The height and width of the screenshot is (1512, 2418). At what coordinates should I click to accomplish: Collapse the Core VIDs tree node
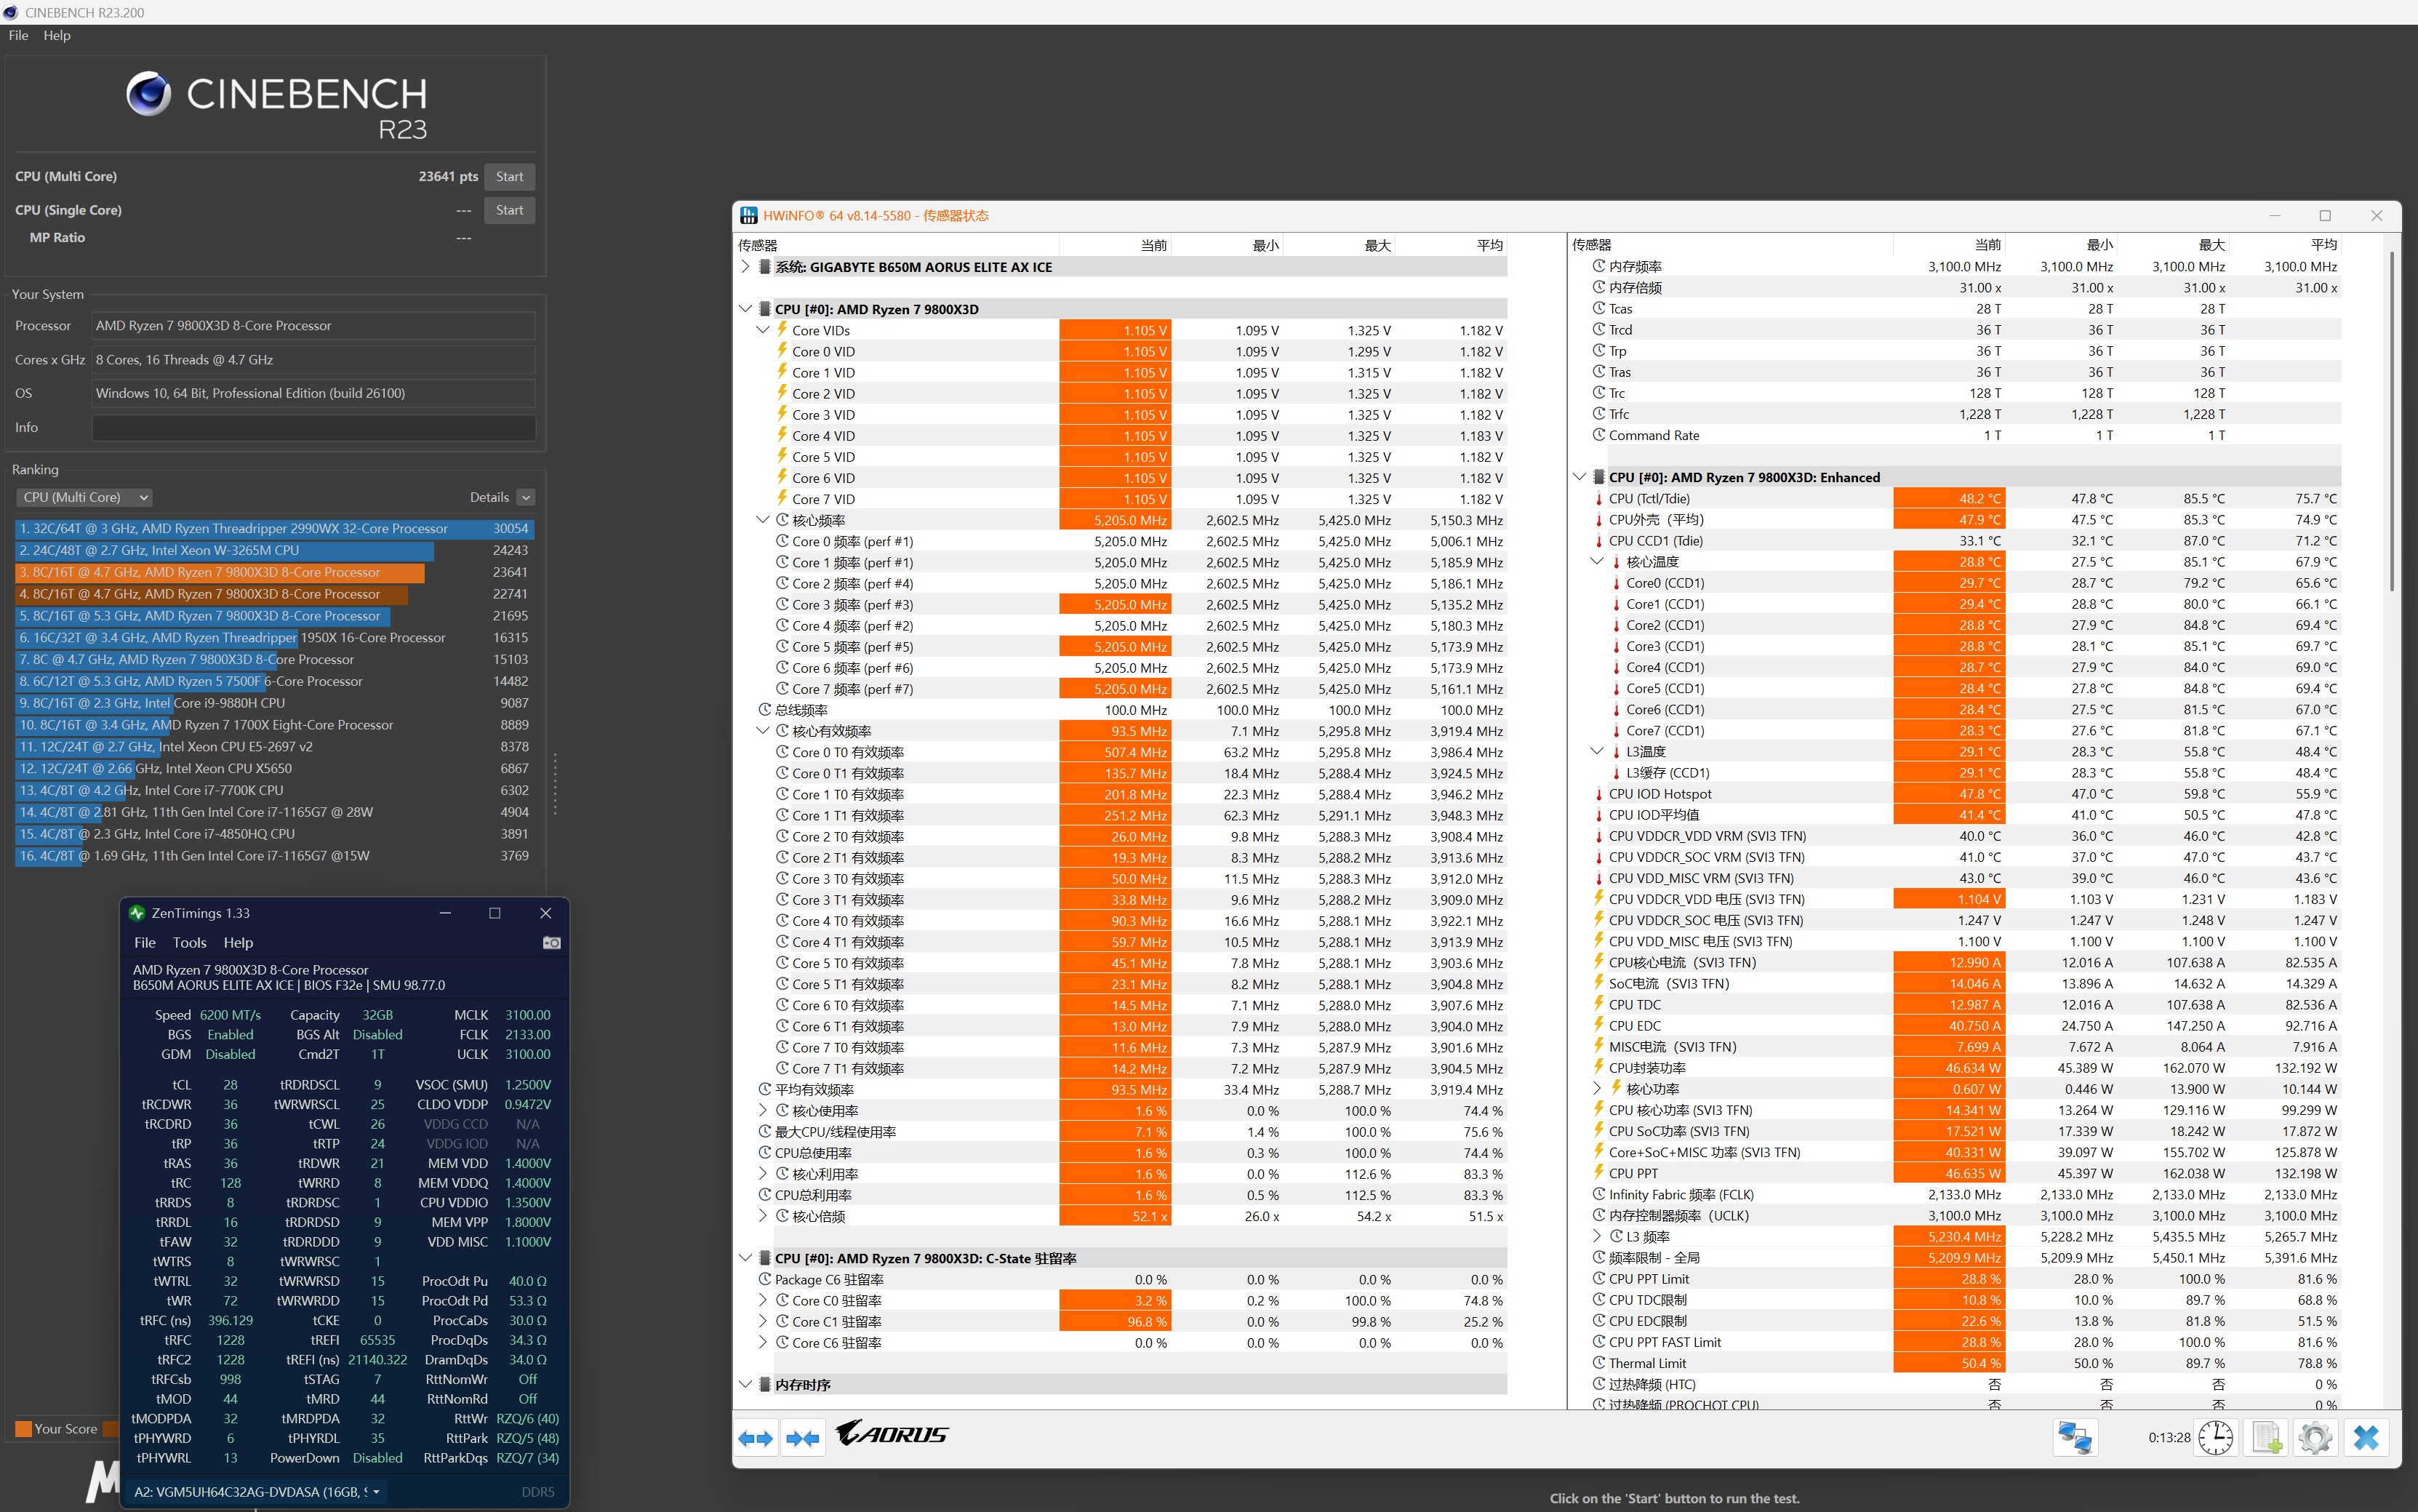click(x=763, y=330)
